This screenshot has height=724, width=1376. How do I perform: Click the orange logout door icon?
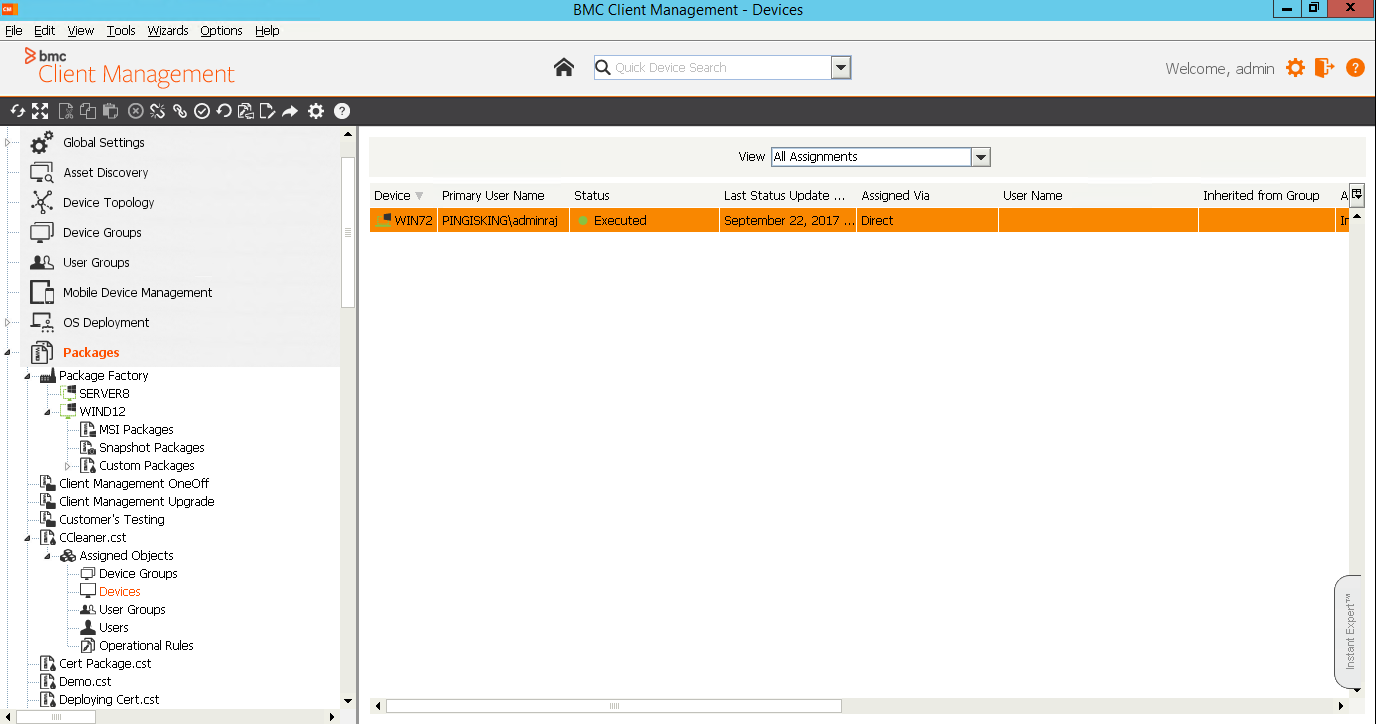click(x=1325, y=68)
